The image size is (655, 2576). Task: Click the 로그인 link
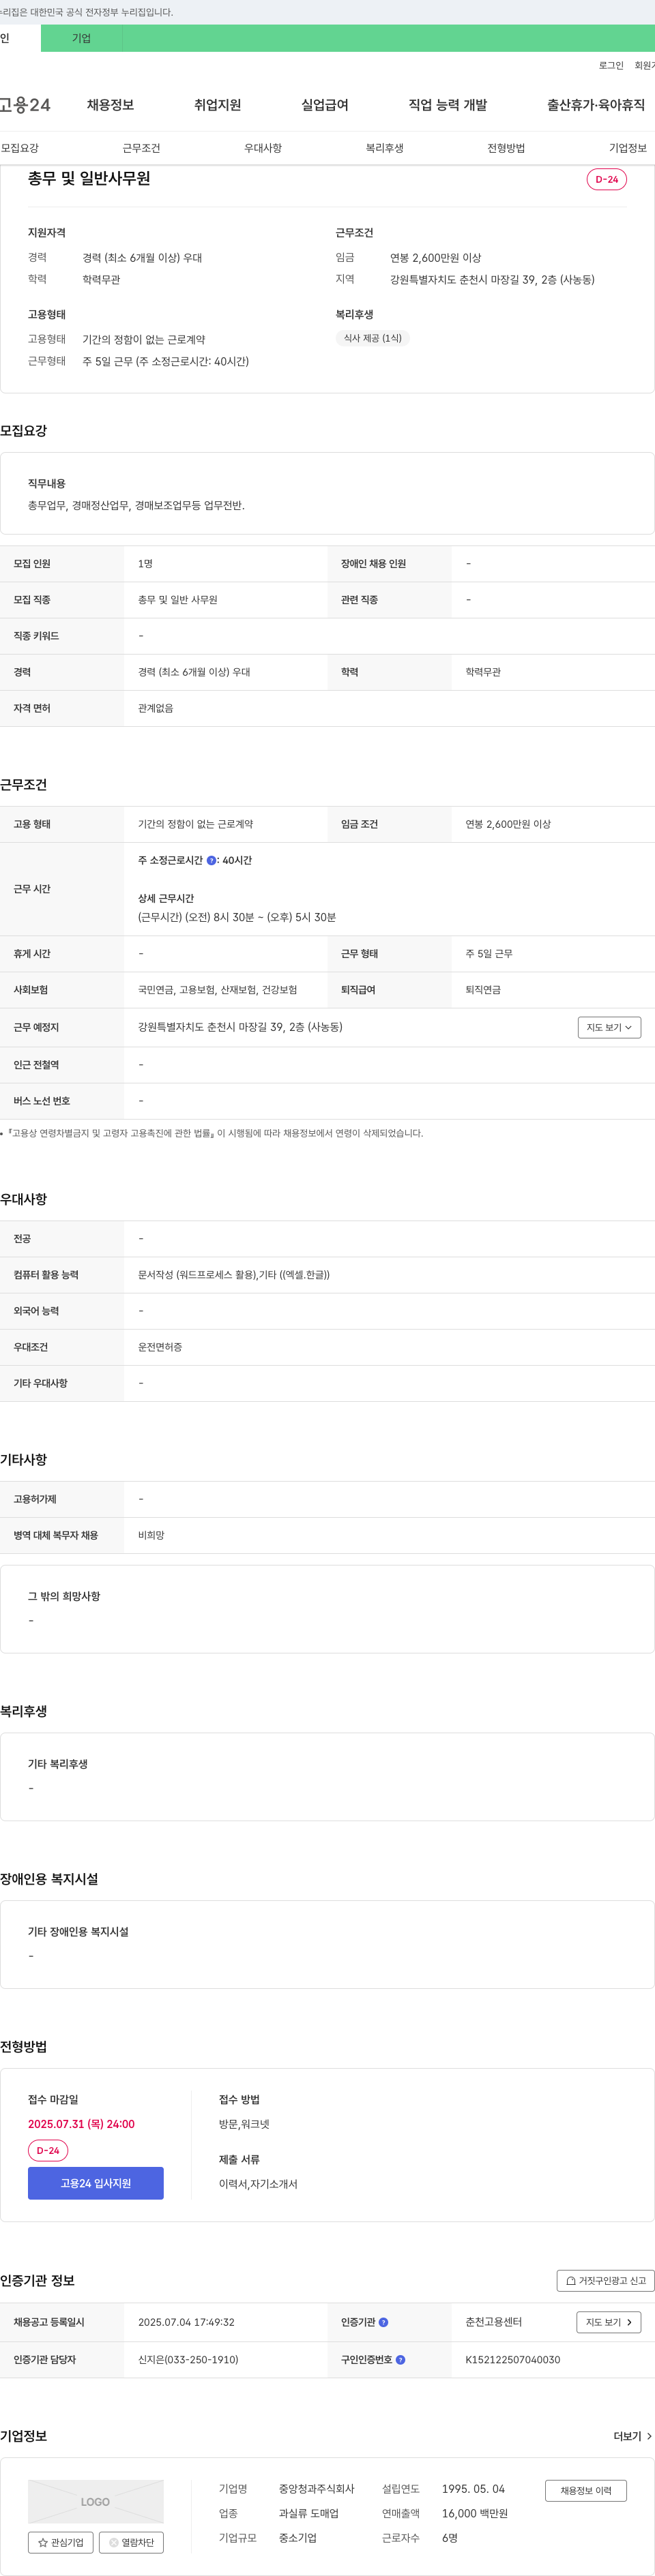coord(611,65)
